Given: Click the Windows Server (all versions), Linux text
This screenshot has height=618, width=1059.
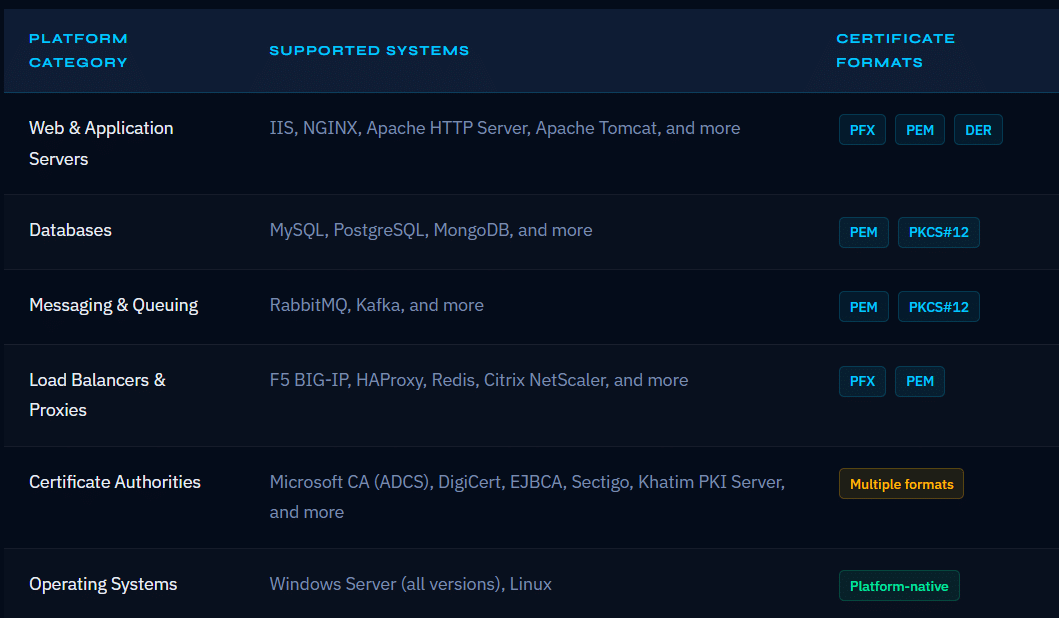Looking at the screenshot, I should click(x=411, y=584).
